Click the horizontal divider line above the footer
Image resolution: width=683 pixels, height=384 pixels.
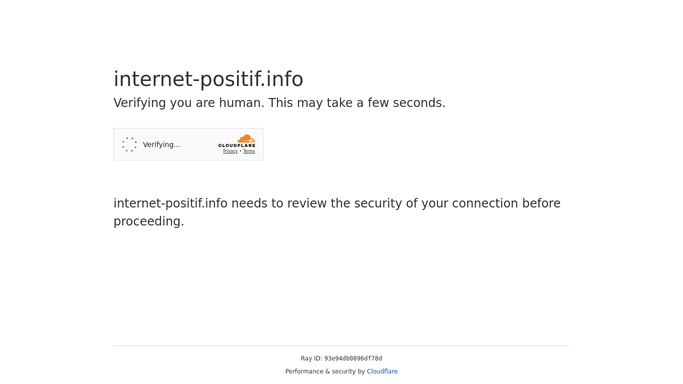(341, 346)
